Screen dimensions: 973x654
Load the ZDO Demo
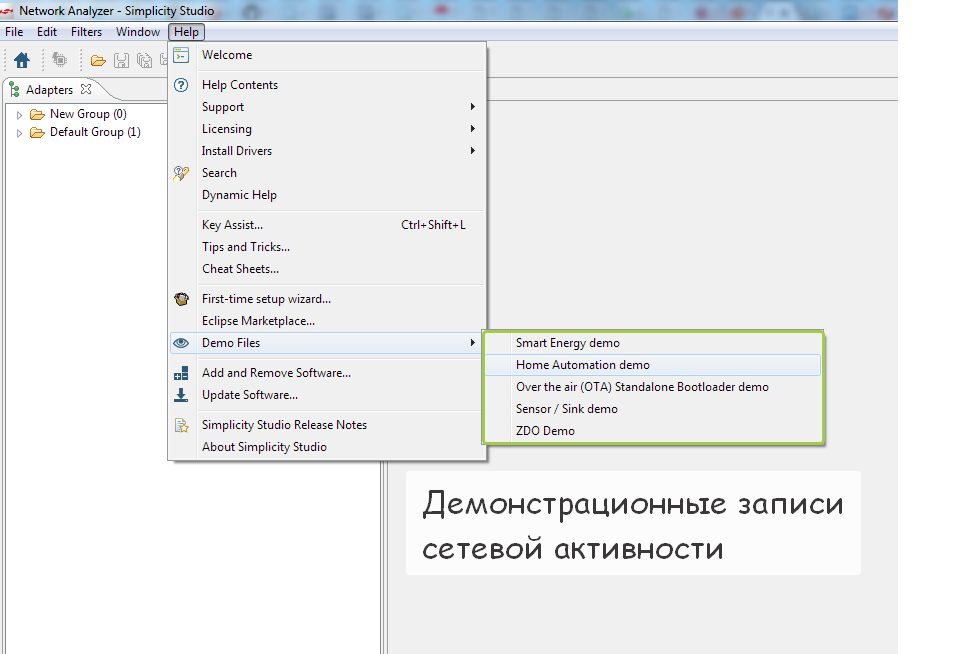[x=653, y=431]
